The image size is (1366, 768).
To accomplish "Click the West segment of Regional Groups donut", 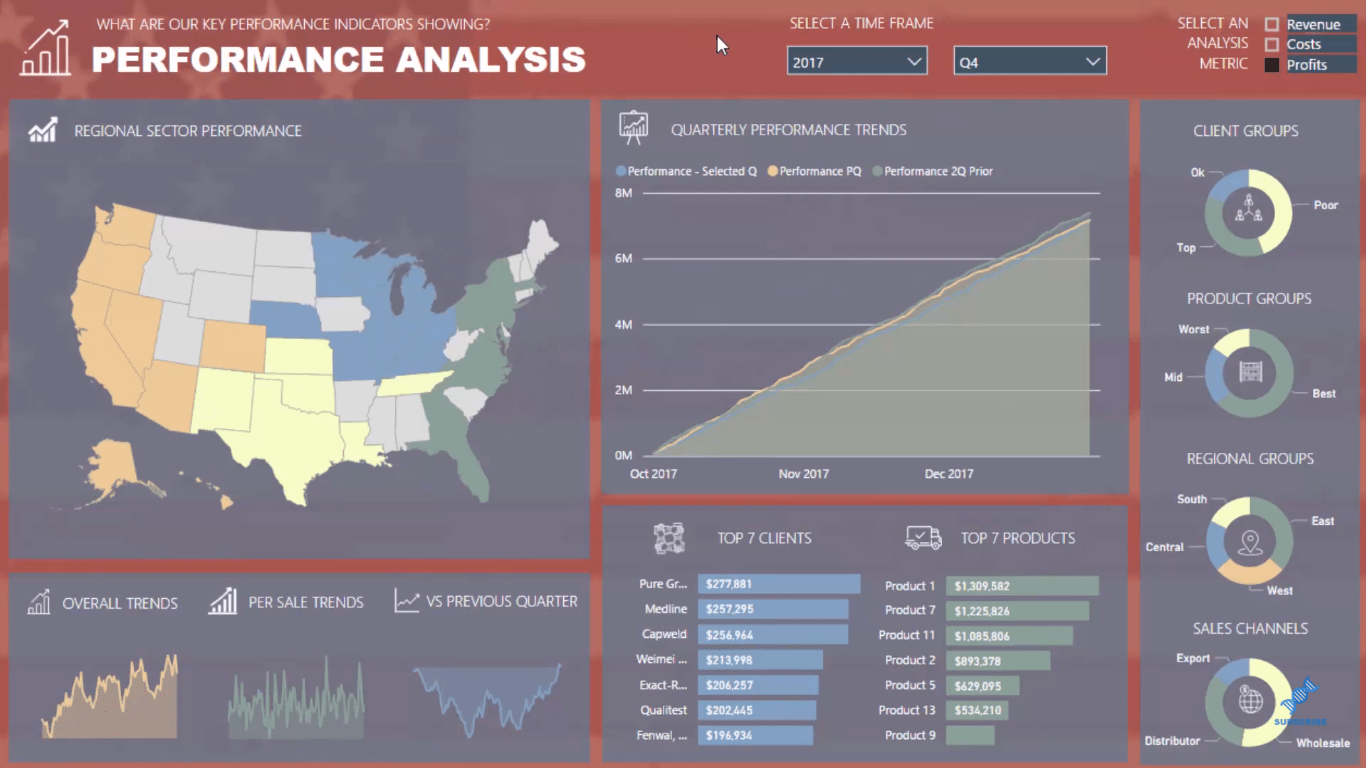I will tap(1250, 574).
